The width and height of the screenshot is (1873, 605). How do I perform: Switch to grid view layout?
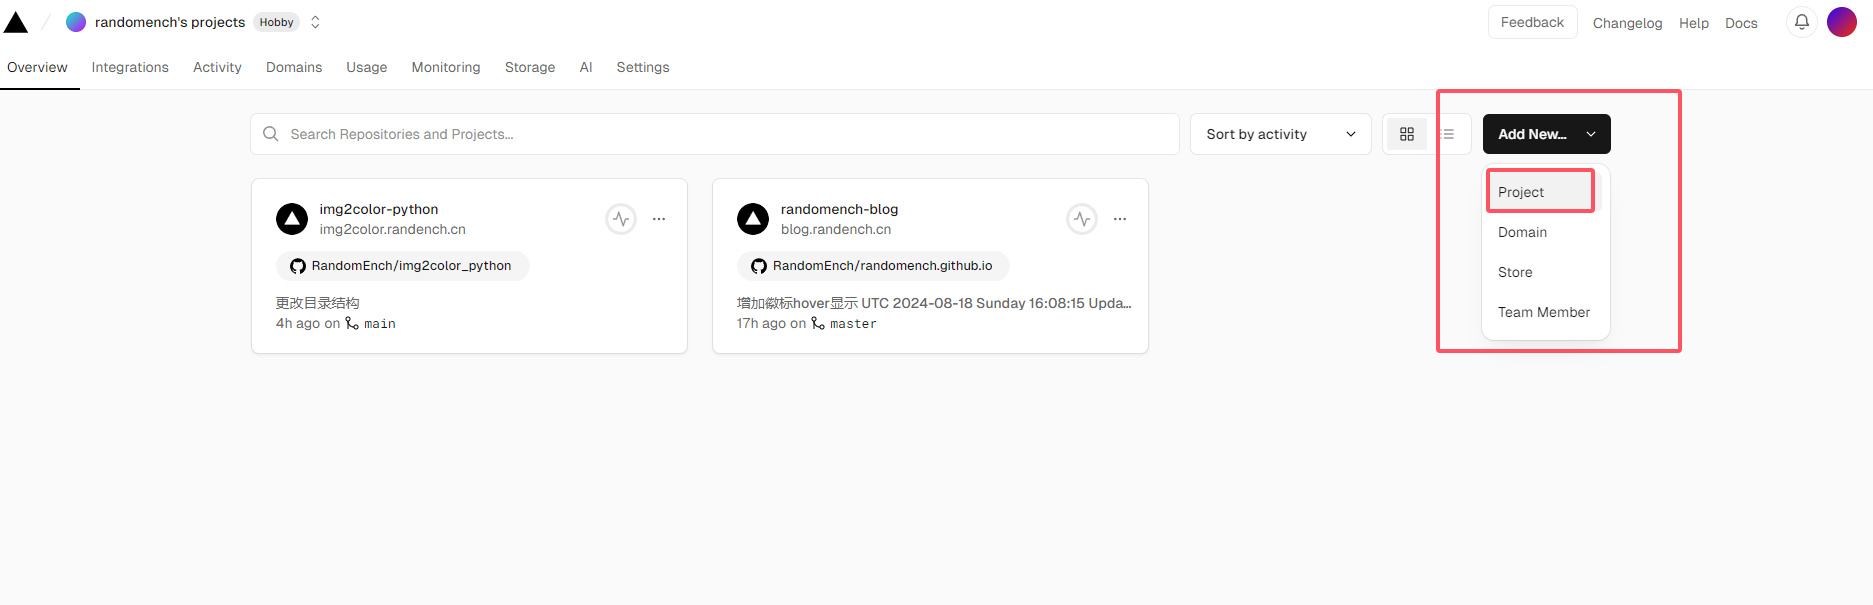[x=1407, y=134]
